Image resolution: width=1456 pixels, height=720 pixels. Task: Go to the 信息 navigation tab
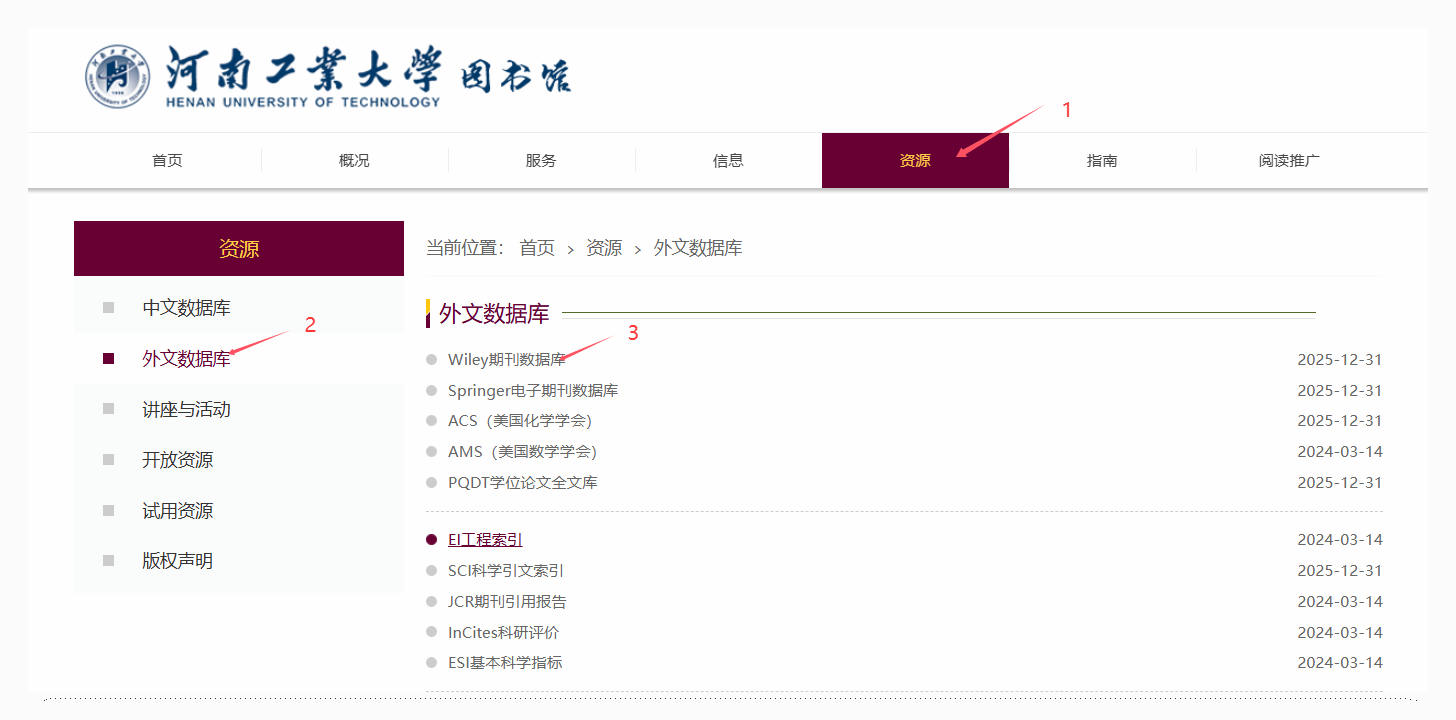728,160
